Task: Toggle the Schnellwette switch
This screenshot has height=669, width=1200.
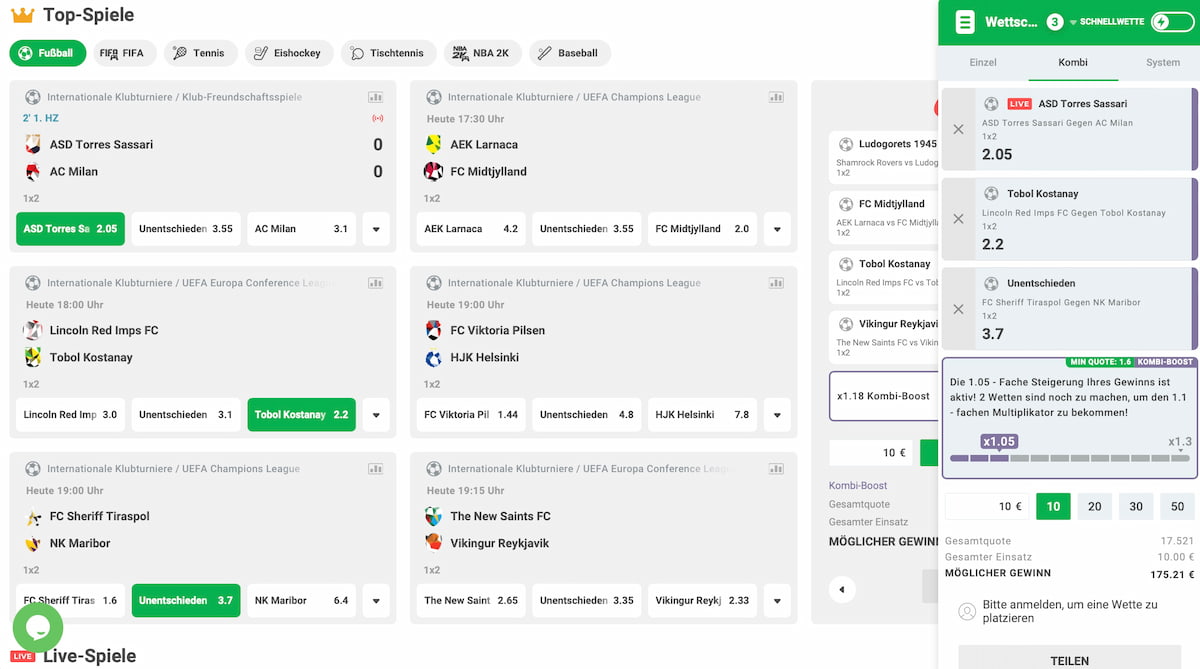Action: click(1173, 22)
